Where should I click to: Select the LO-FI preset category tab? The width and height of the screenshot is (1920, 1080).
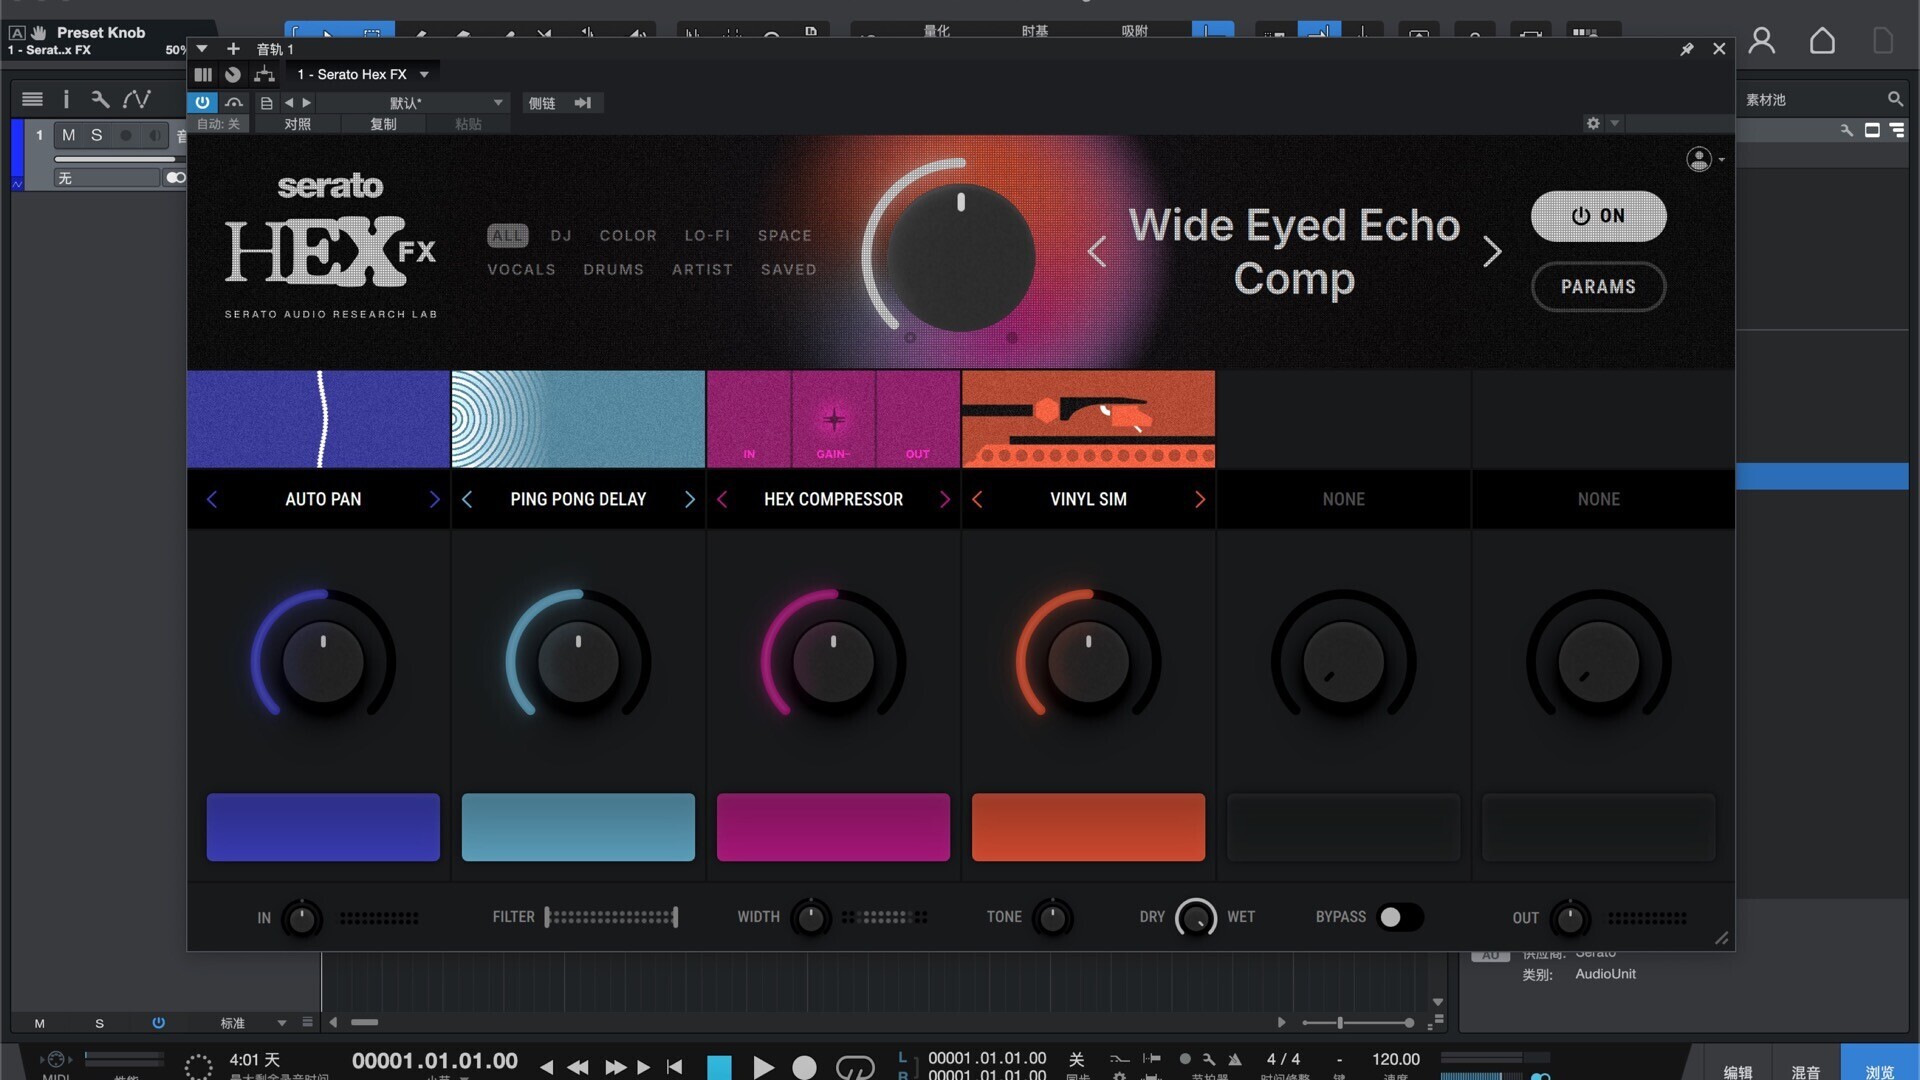[707, 235]
